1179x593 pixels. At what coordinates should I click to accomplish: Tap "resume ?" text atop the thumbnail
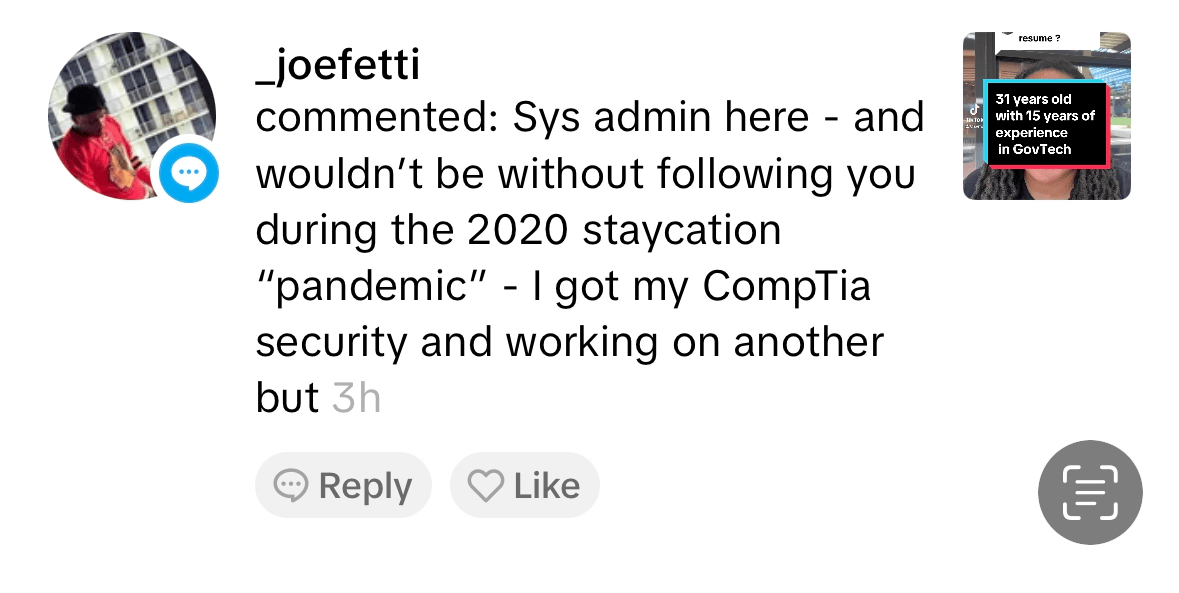click(x=1039, y=39)
